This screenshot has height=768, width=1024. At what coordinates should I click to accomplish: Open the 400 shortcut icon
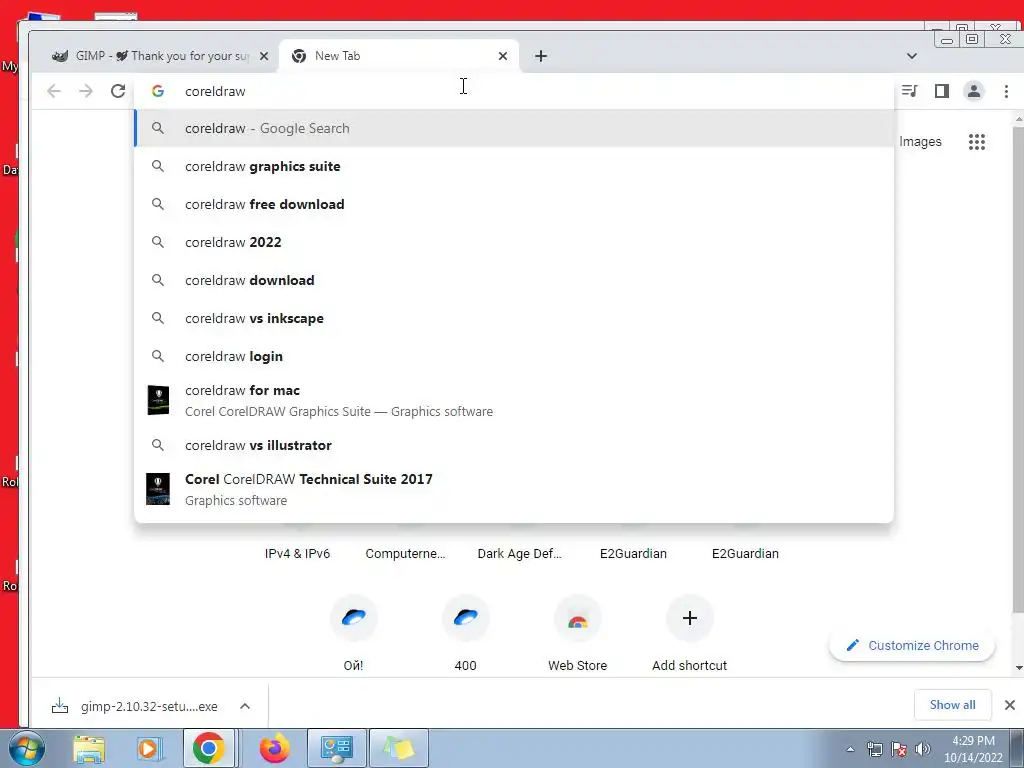466,618
